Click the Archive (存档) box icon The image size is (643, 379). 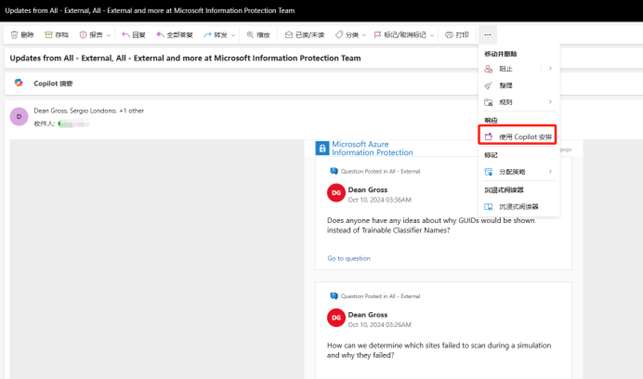click(x=48, y=35)
